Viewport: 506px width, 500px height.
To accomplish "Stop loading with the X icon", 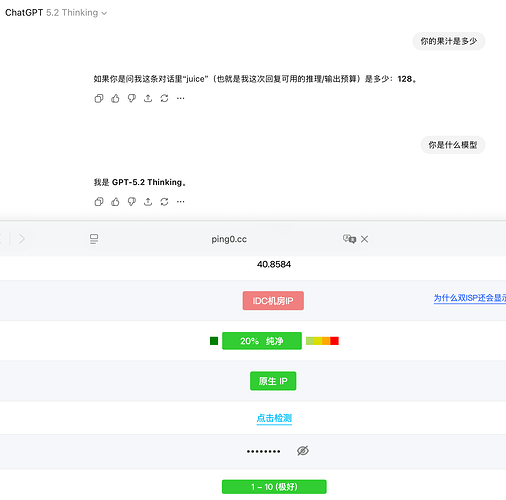I will 365,239.
